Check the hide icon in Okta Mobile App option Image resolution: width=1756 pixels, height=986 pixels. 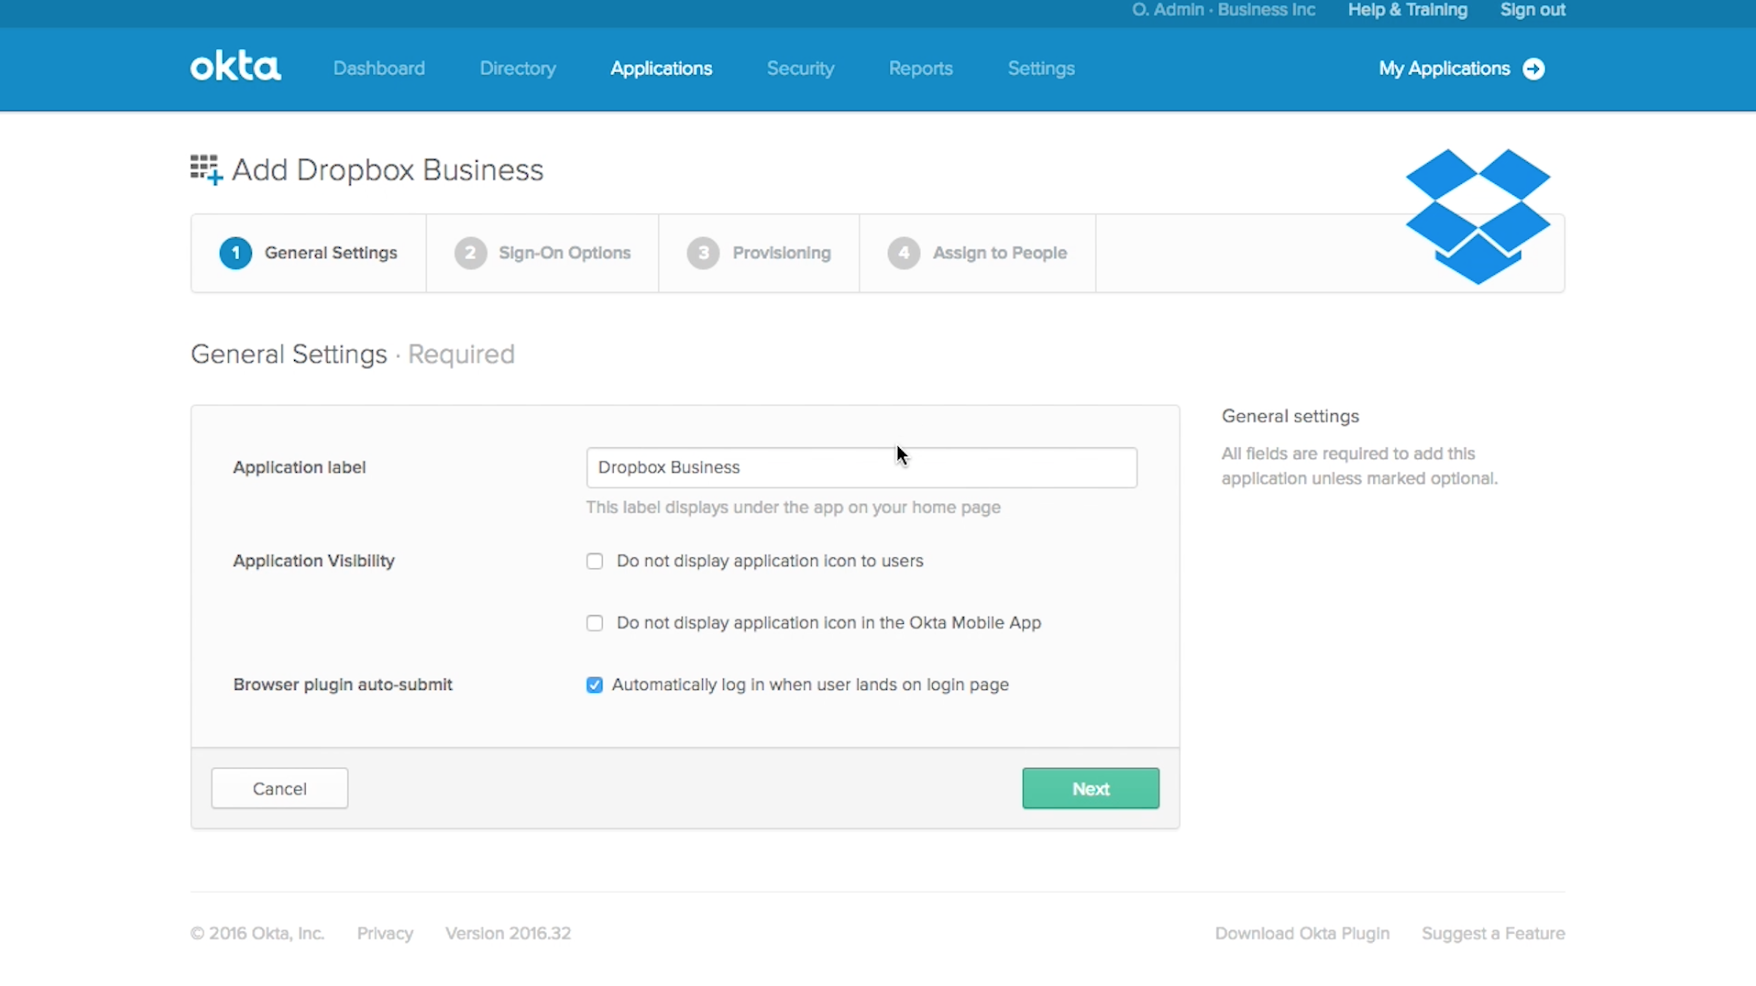click(x=595, y=623)
